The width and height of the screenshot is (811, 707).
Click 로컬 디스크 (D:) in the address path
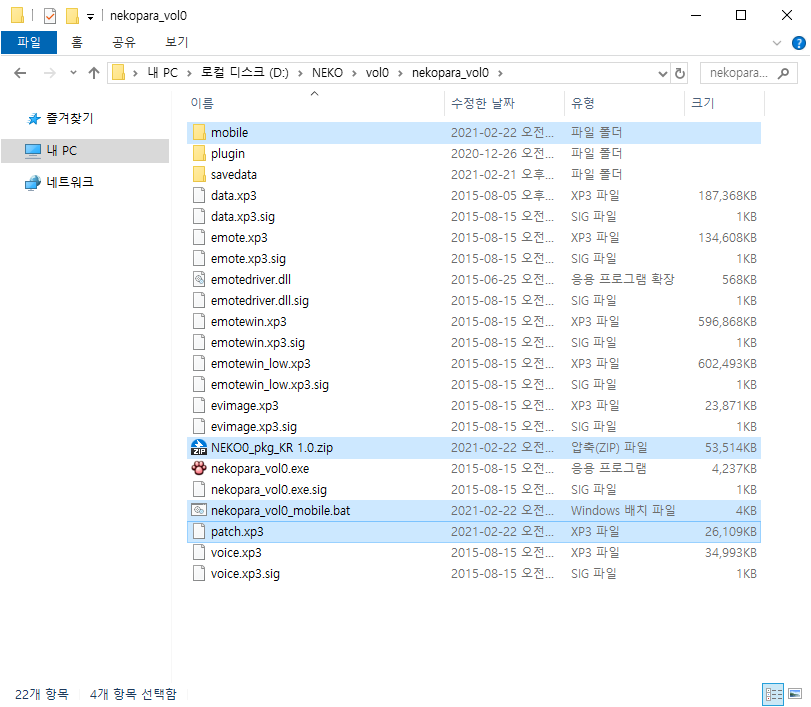pos(245,73)
